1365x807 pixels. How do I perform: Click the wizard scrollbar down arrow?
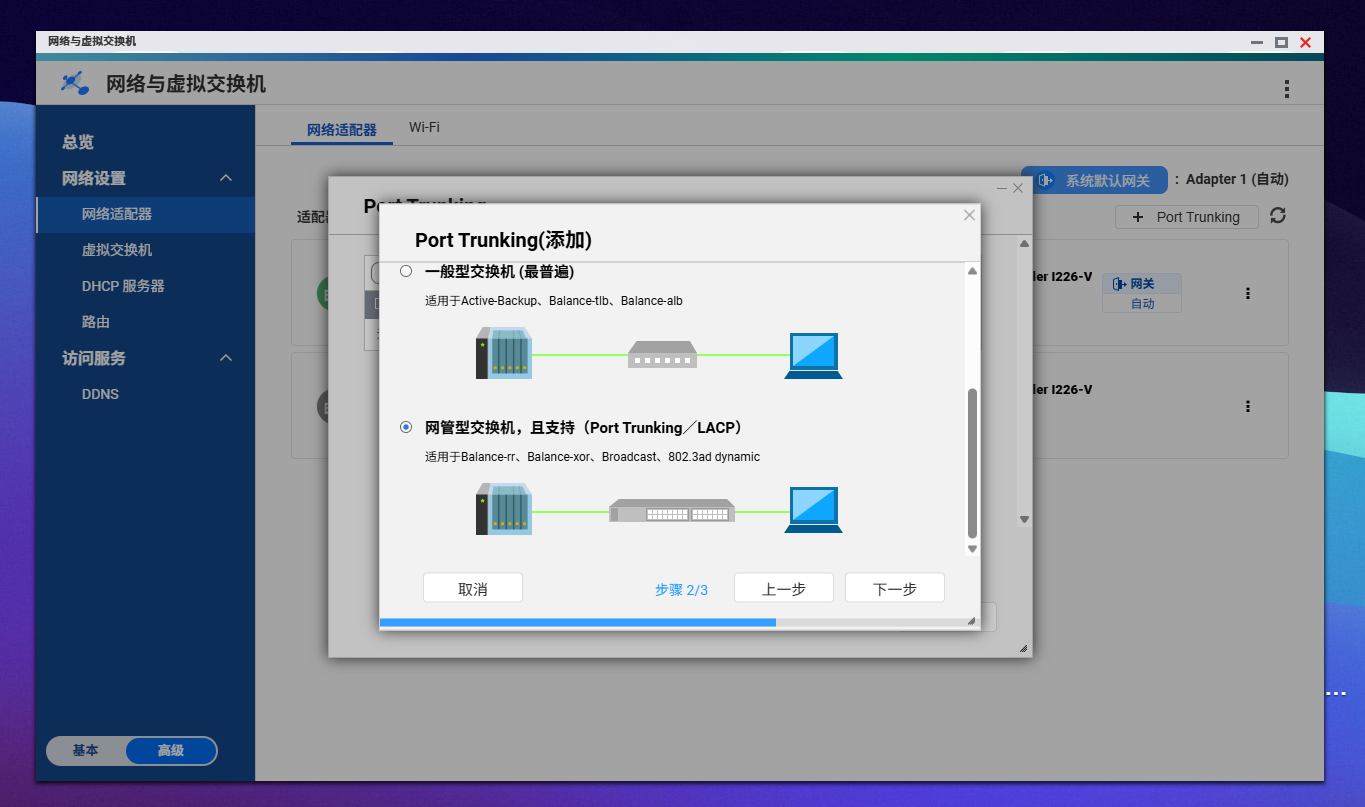[972, 549]
